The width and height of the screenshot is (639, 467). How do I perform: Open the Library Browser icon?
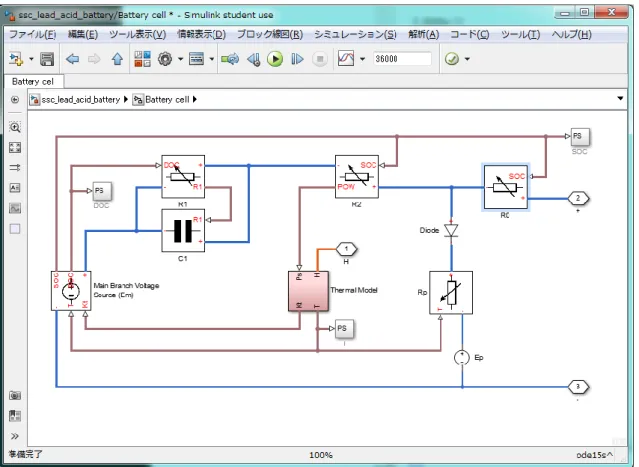click(x=142, y=59)
